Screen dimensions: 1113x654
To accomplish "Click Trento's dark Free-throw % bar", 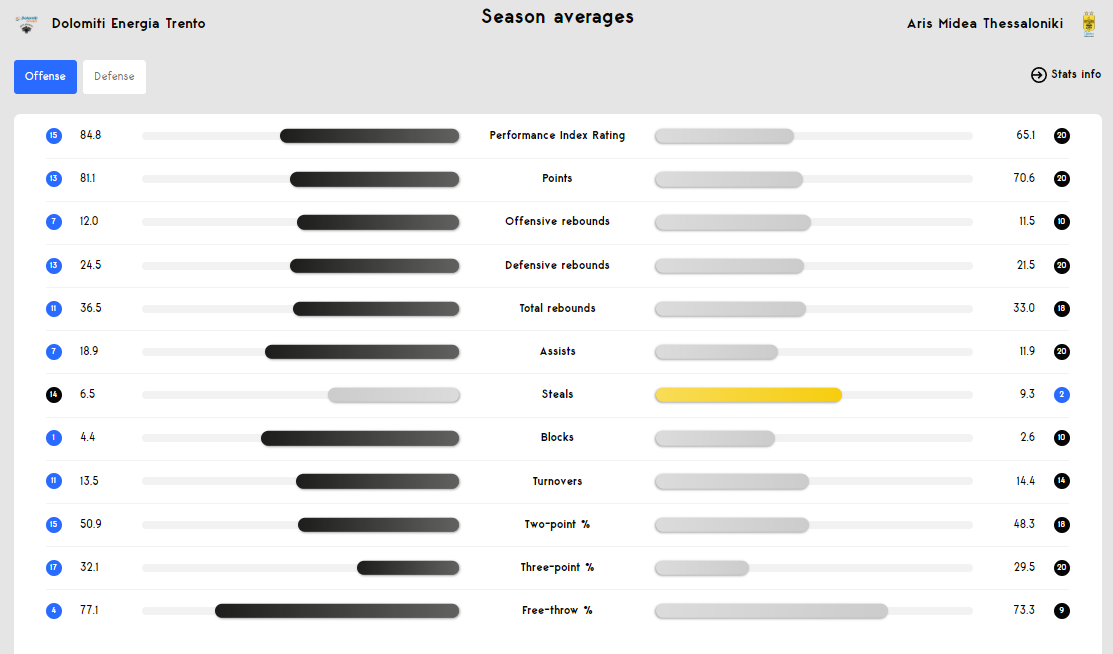I will 337,611.
